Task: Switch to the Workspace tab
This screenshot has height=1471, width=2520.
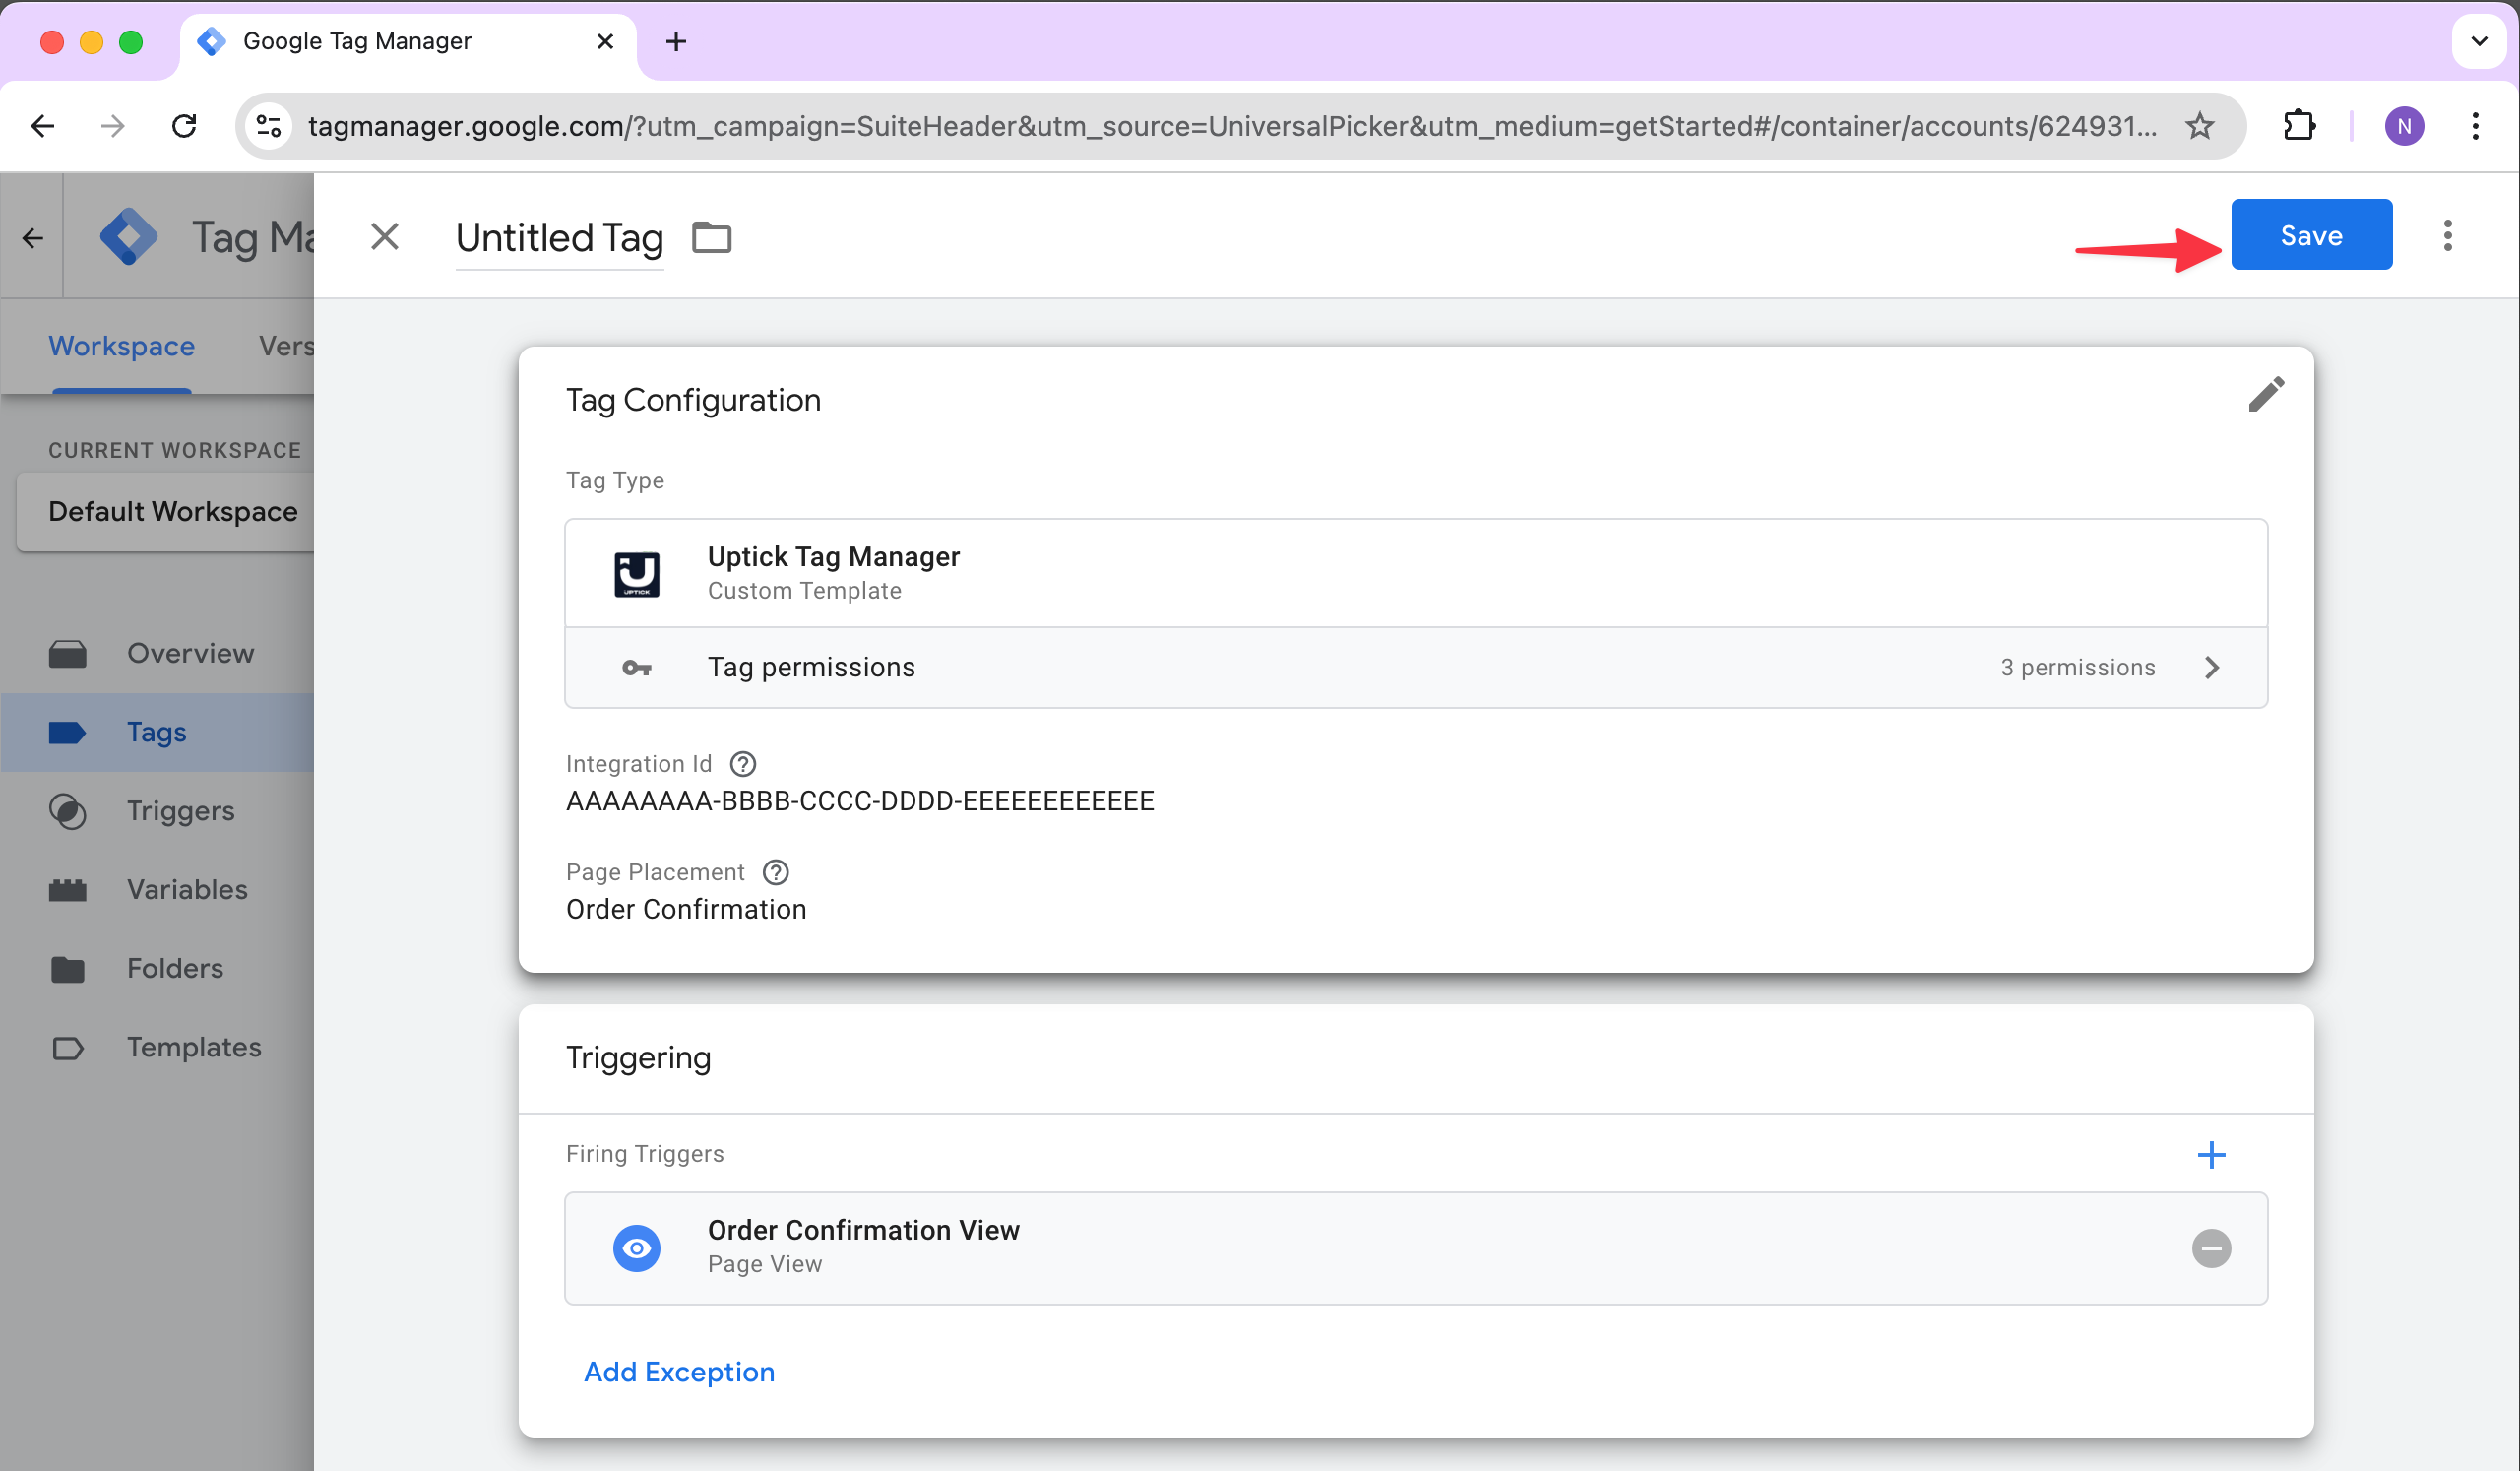Action: (x=122, y=346)
